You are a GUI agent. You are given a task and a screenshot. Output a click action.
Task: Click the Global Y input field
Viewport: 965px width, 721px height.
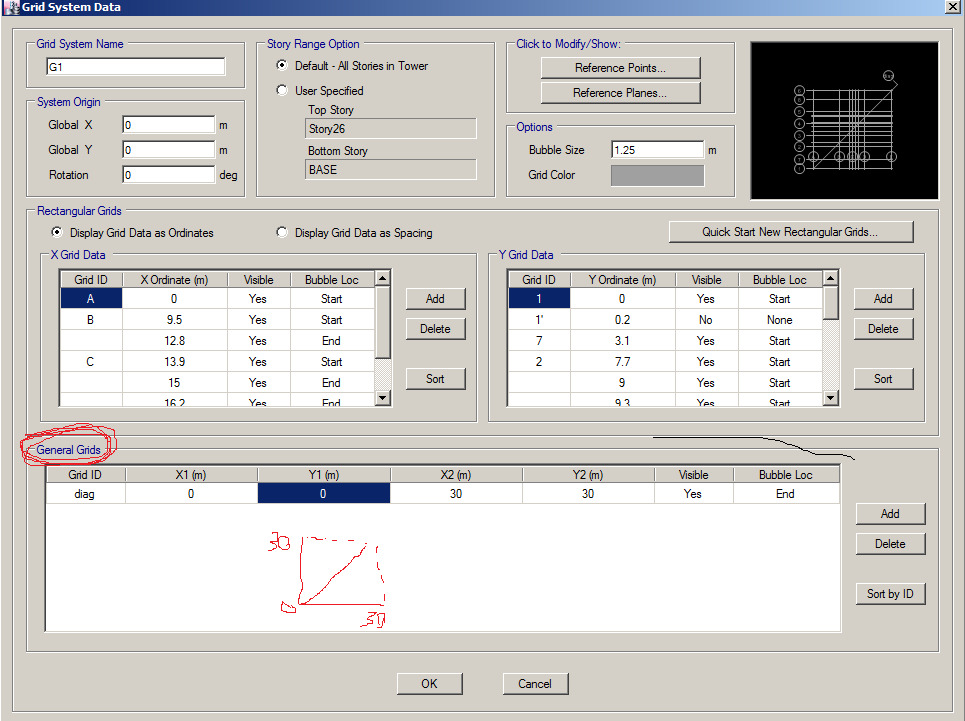[x=169, y=149]
